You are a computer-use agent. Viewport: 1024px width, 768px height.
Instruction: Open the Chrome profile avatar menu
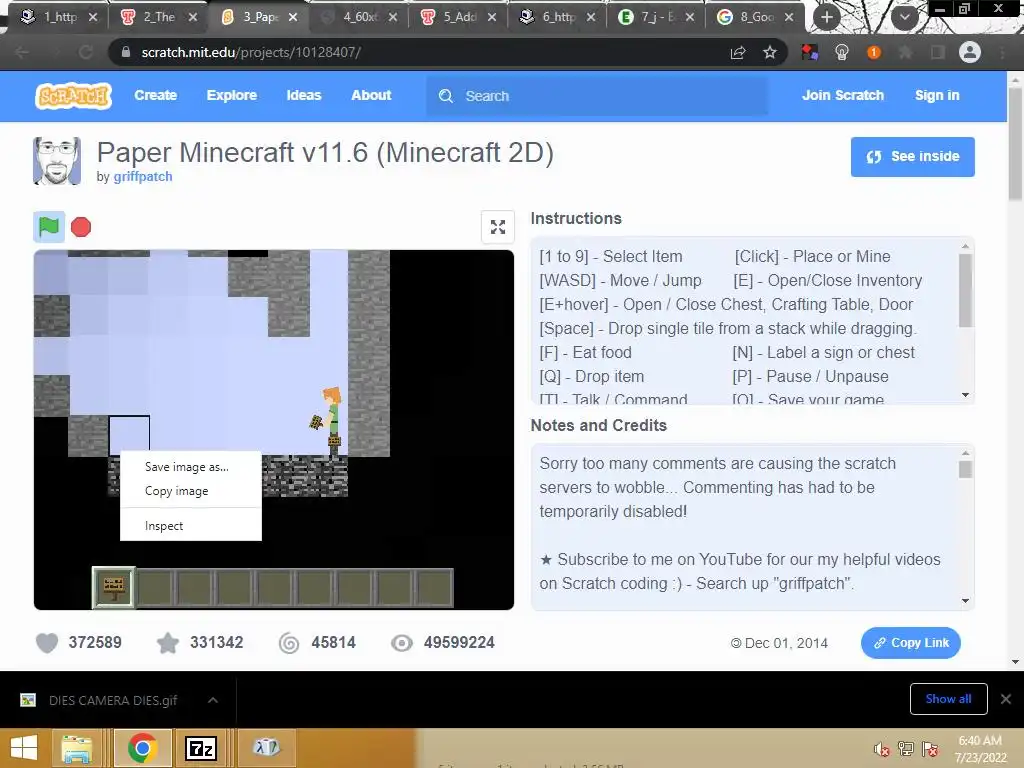(x=970, y=52)
